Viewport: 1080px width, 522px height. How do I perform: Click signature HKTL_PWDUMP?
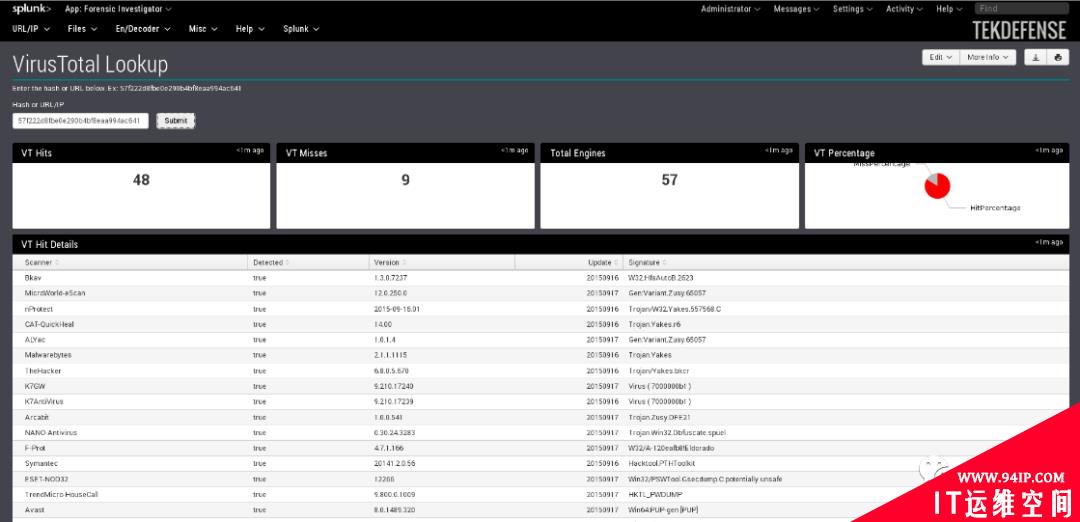655,494
